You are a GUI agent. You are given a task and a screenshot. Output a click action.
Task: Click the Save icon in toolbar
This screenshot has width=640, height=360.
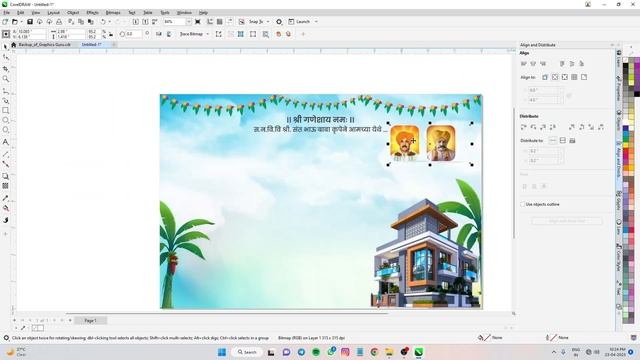(30, 22)
